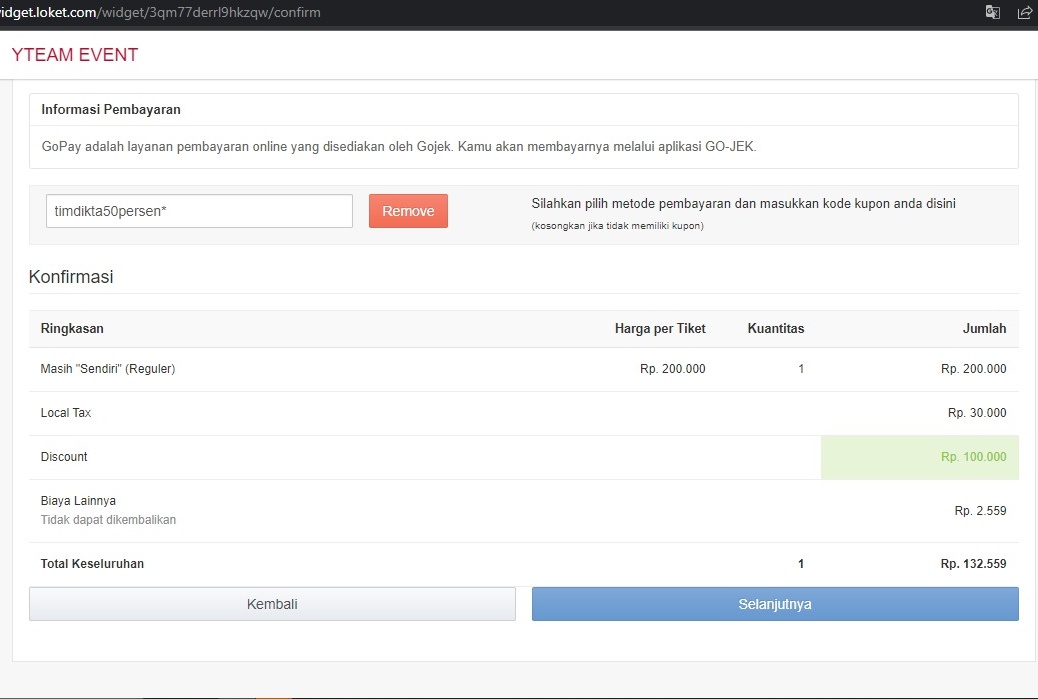Image resolution: width=1038 pixels, height=699 pixels.
Task: Click the Selanjutnya button
Action: click(x=775, y=604)
